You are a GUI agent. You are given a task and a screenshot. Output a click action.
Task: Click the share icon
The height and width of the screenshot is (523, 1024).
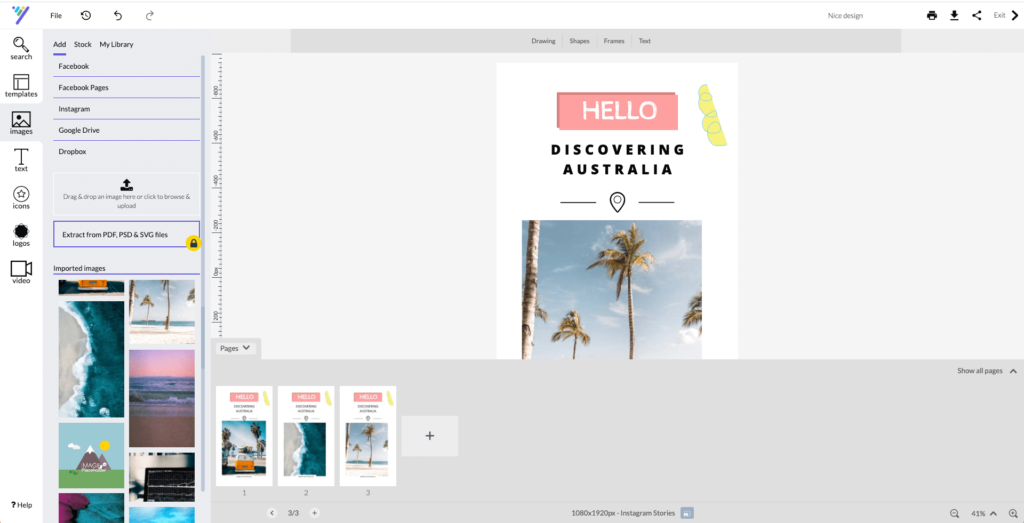976,16
